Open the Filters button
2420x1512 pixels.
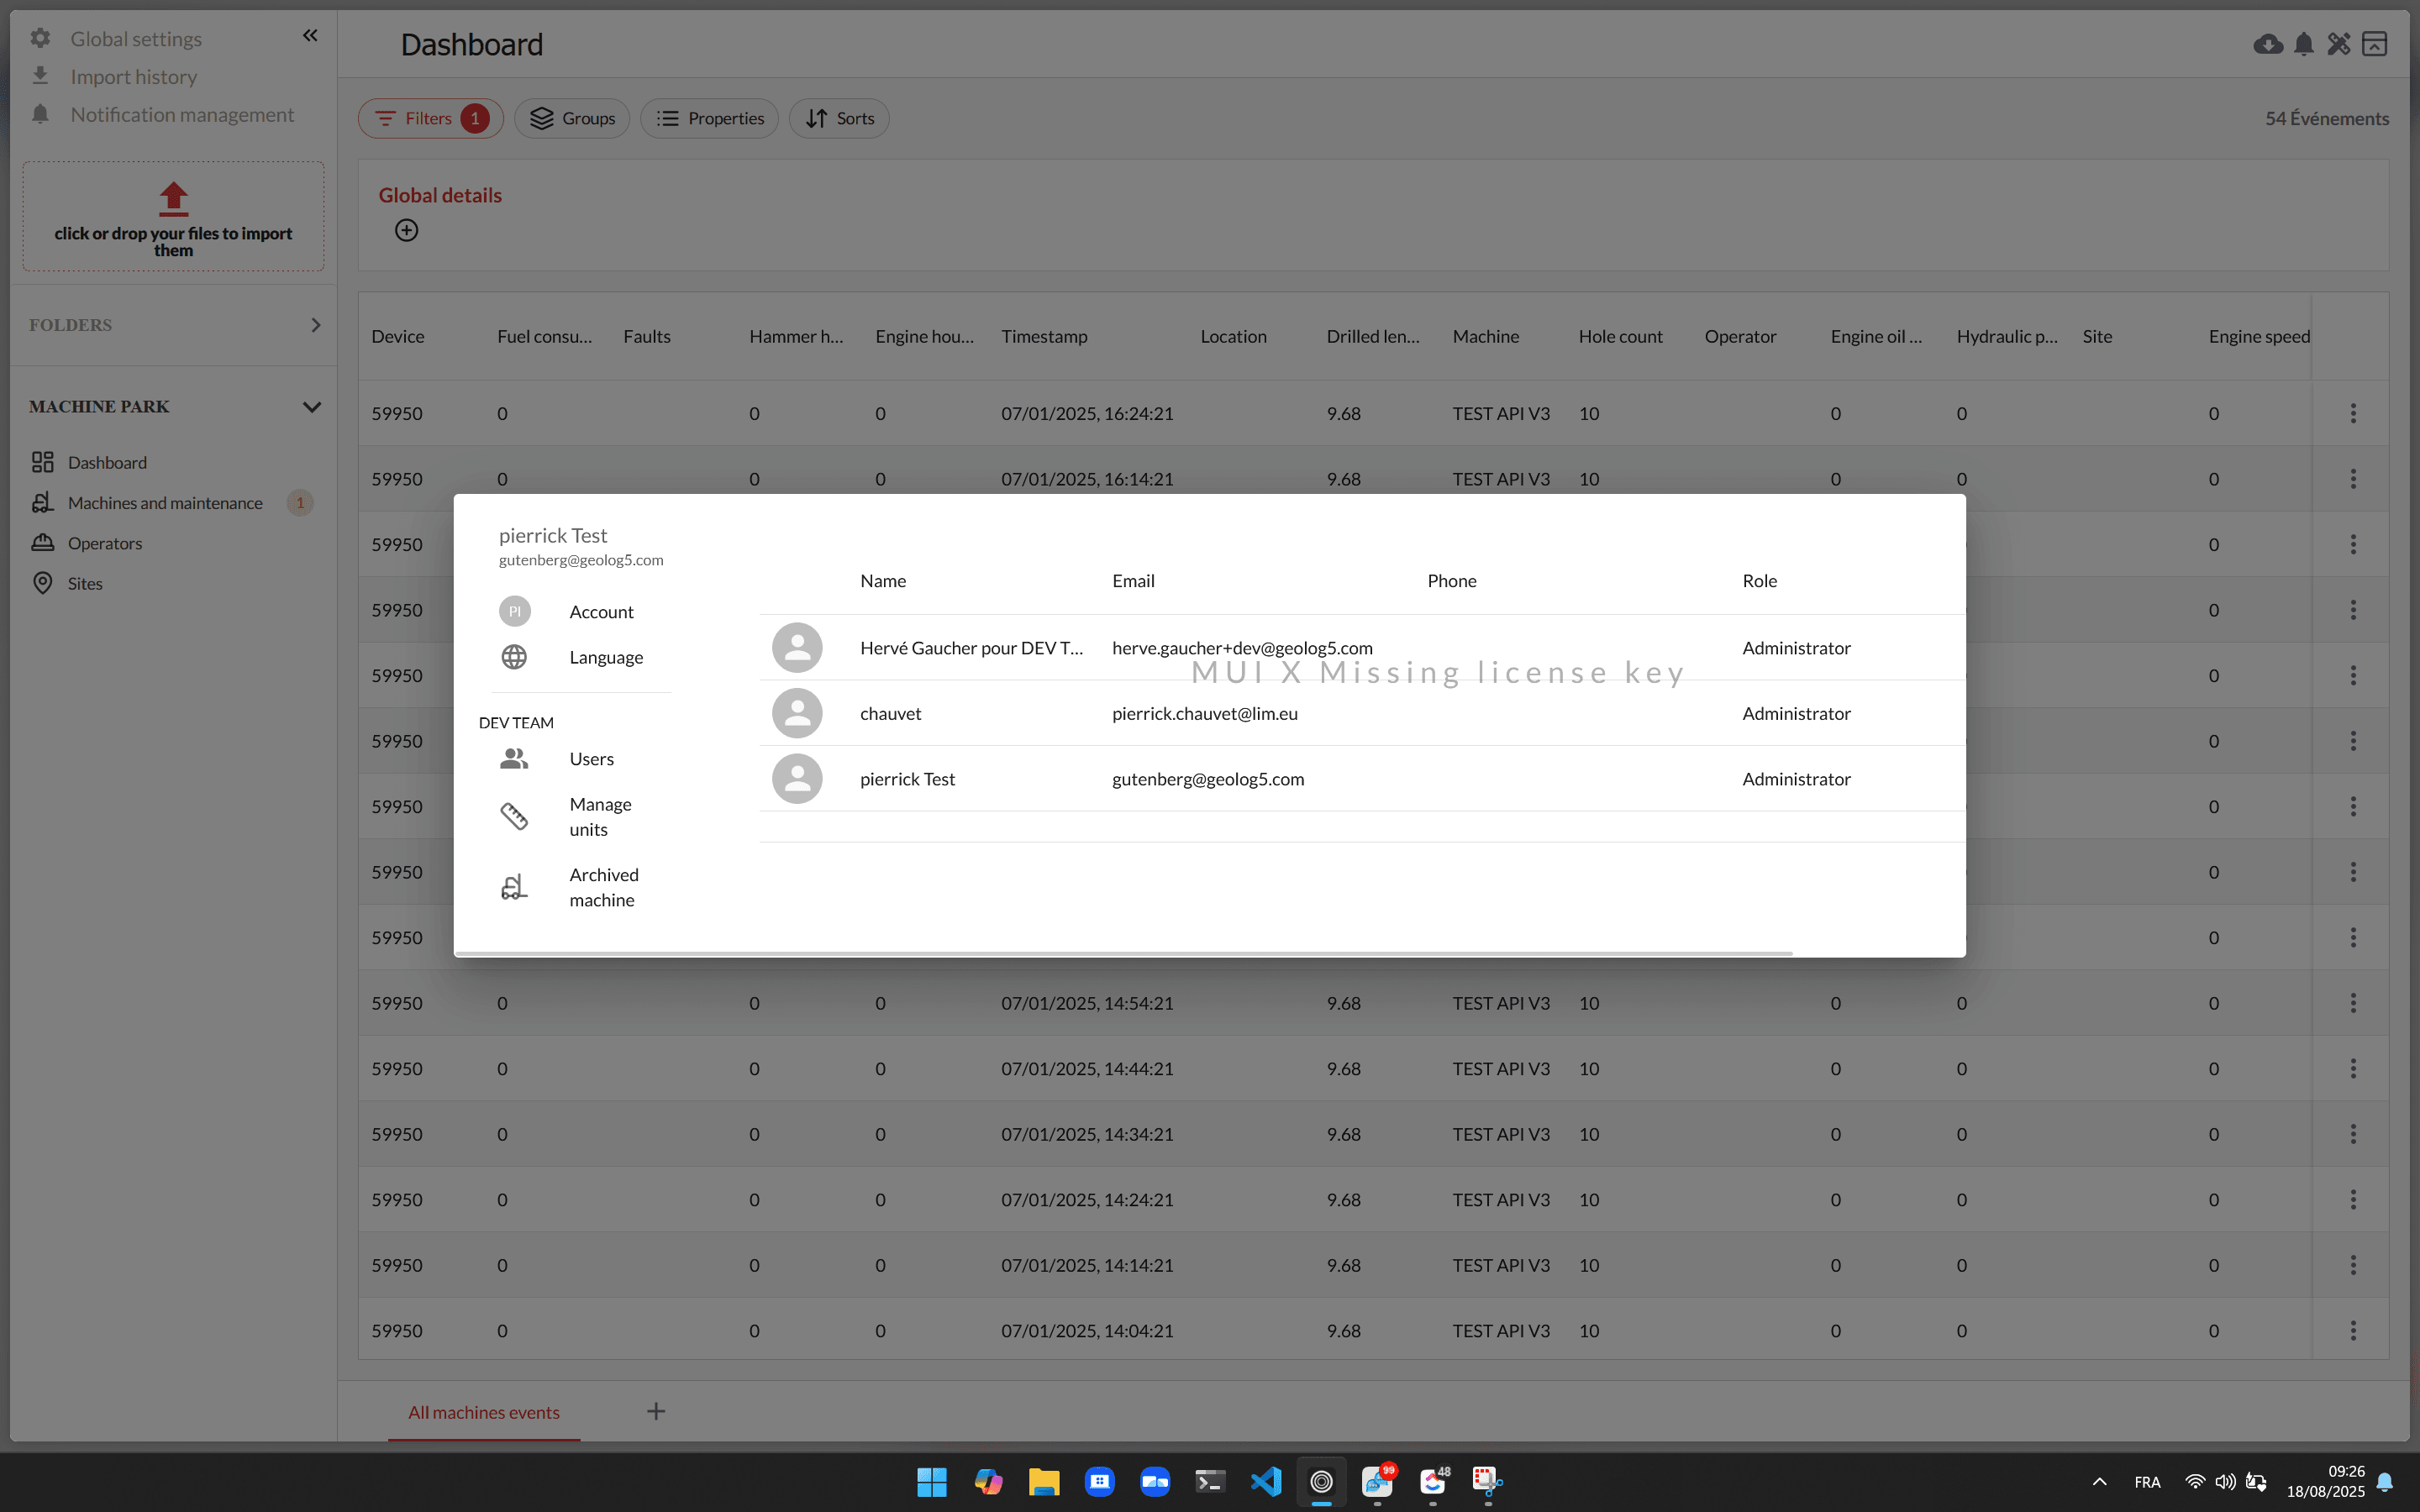pyautogui.click(x=430, y=118)
